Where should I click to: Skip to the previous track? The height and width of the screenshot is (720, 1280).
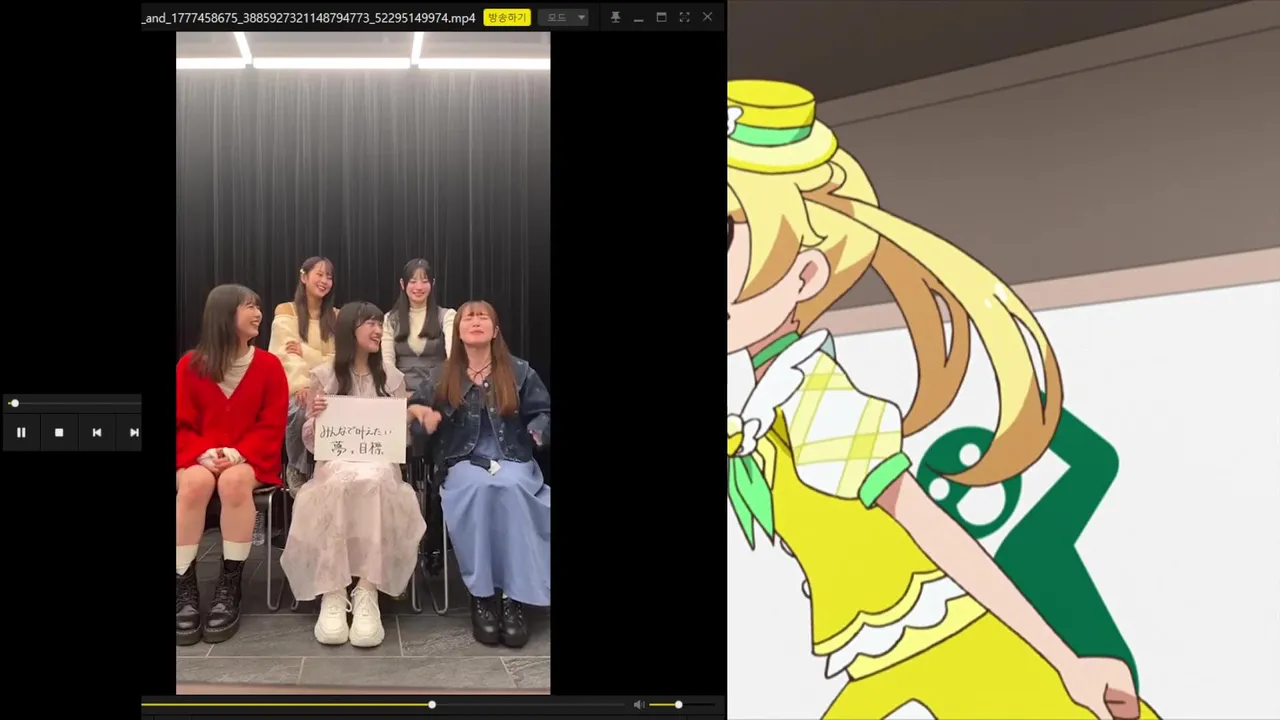[x=97, y=432]
